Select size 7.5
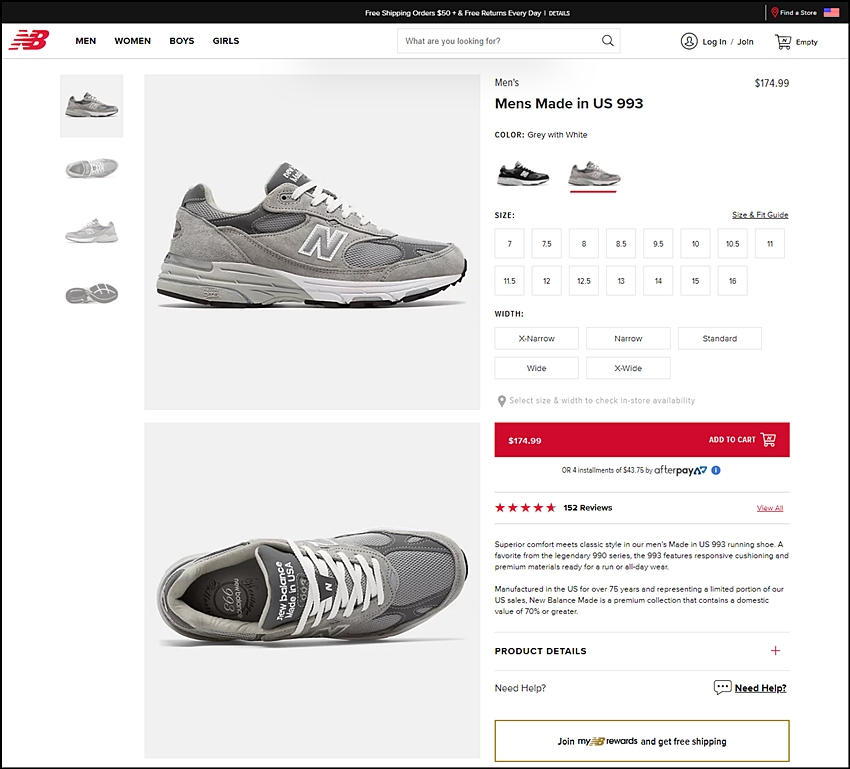850x769 pixels. [546, 244]
